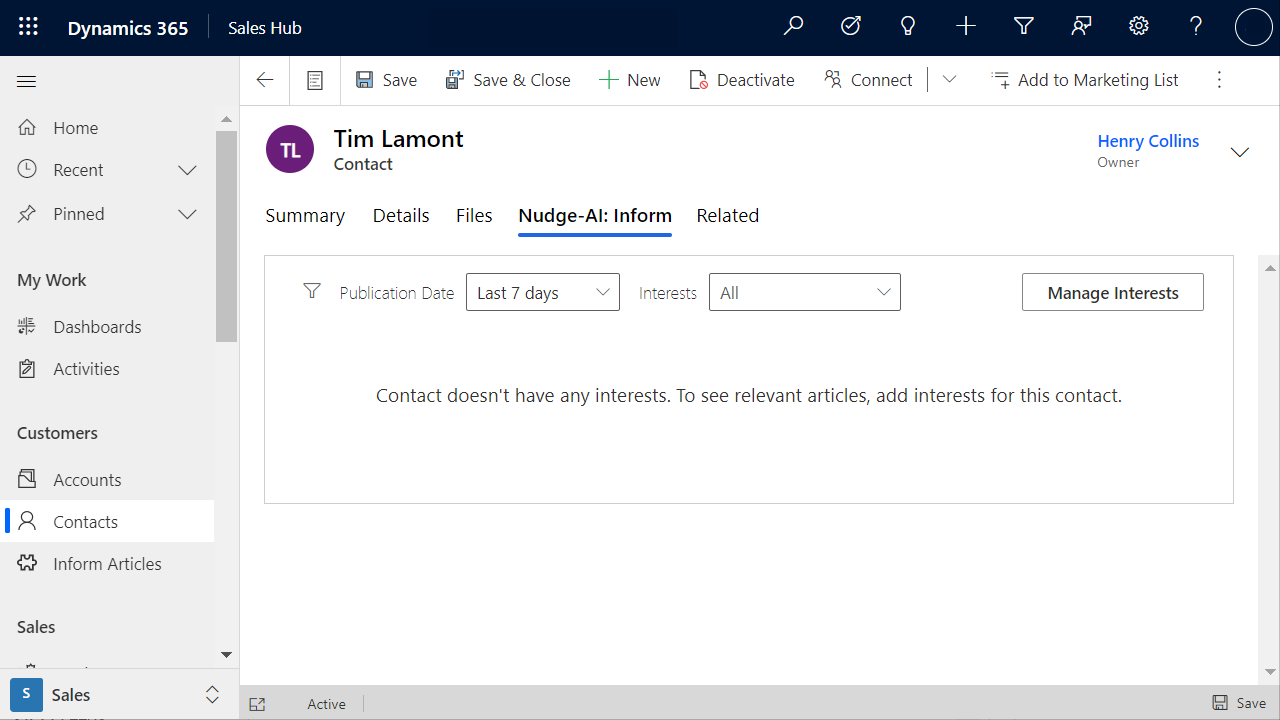
Task: Click the search magnifier icon
Action: tap(793, 27)
